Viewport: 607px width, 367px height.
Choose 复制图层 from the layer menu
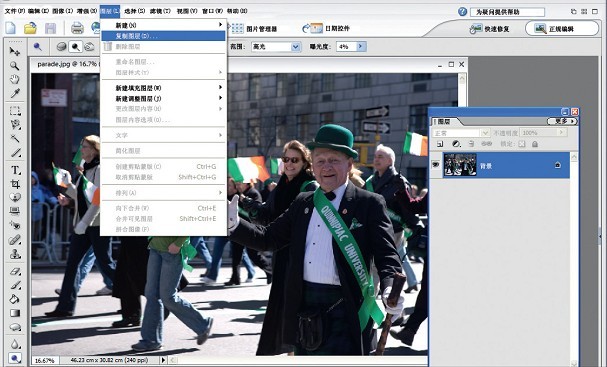point(163,36)
